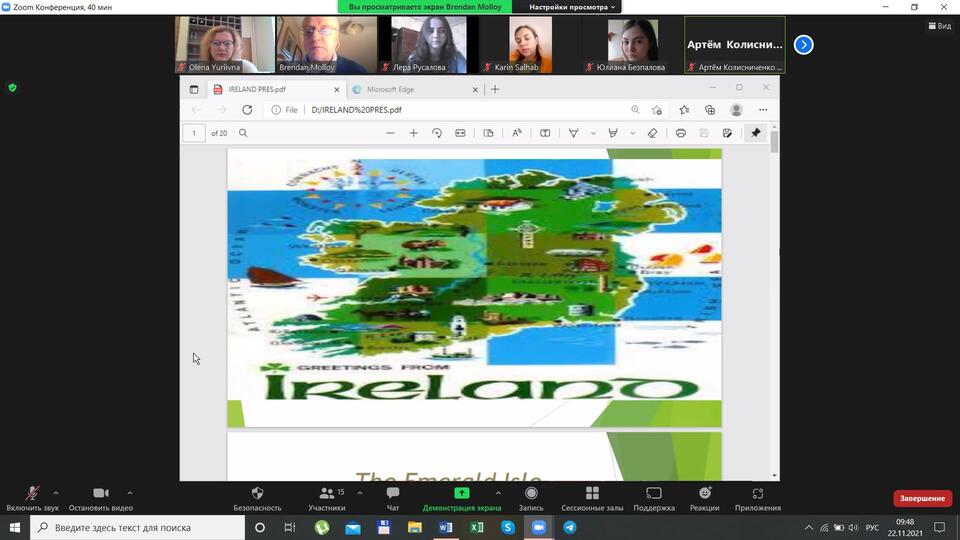Click browser zoom magnifier in address bar

click(x=635, y=110)
